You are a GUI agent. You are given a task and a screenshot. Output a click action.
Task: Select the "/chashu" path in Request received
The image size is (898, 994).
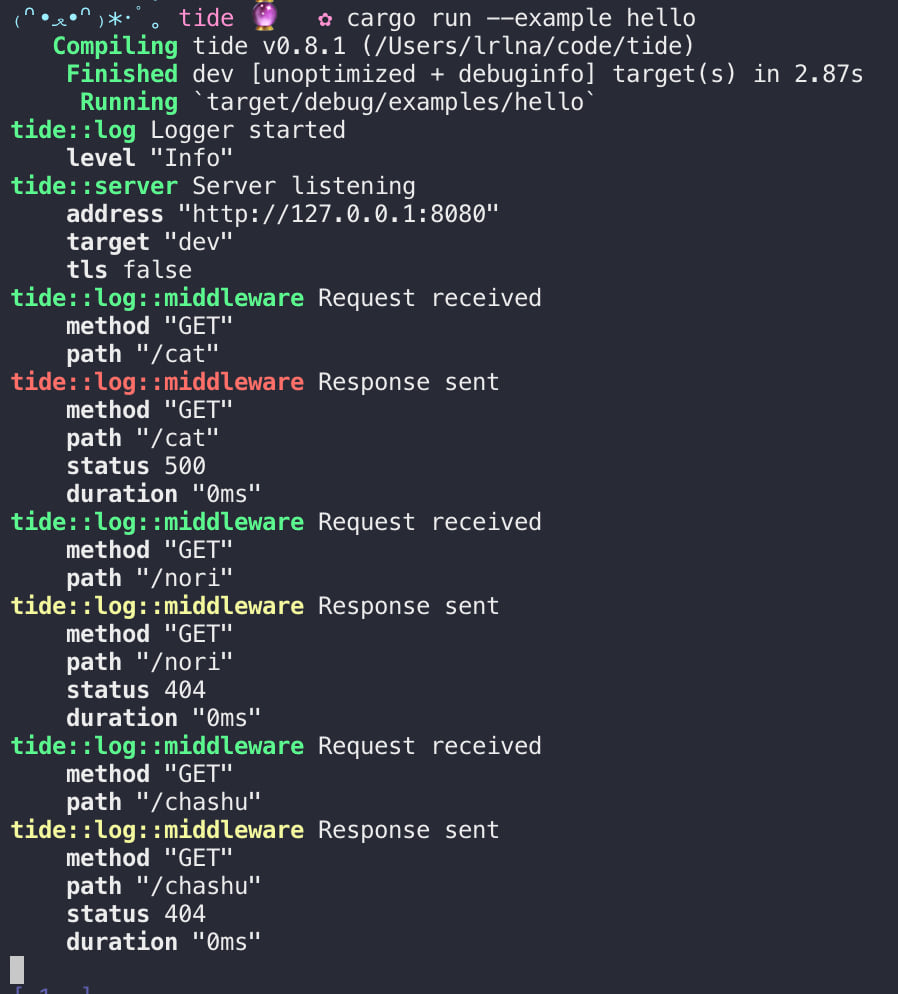coord(198,803)
